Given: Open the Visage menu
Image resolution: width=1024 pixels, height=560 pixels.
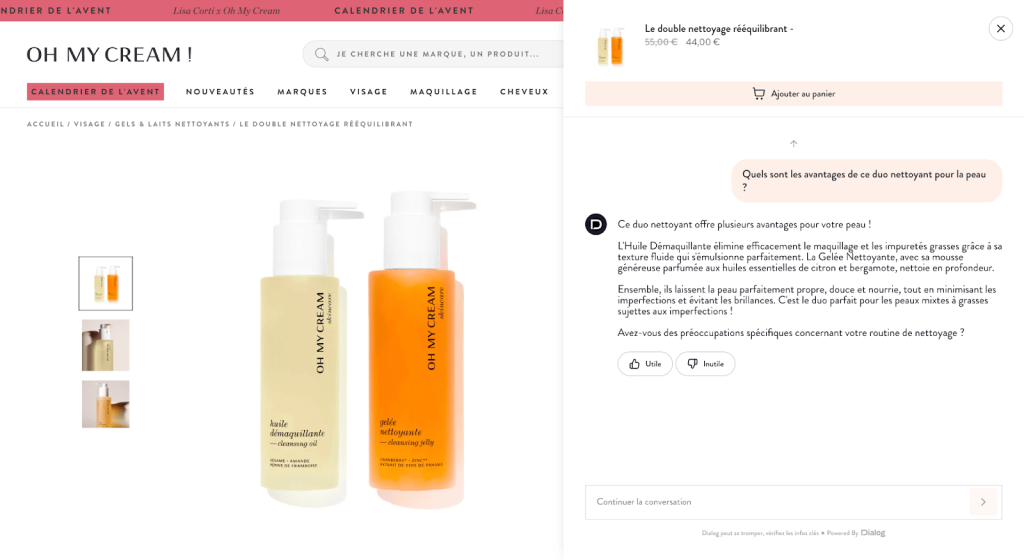Looking at the screenshot, I should point(368,91).
